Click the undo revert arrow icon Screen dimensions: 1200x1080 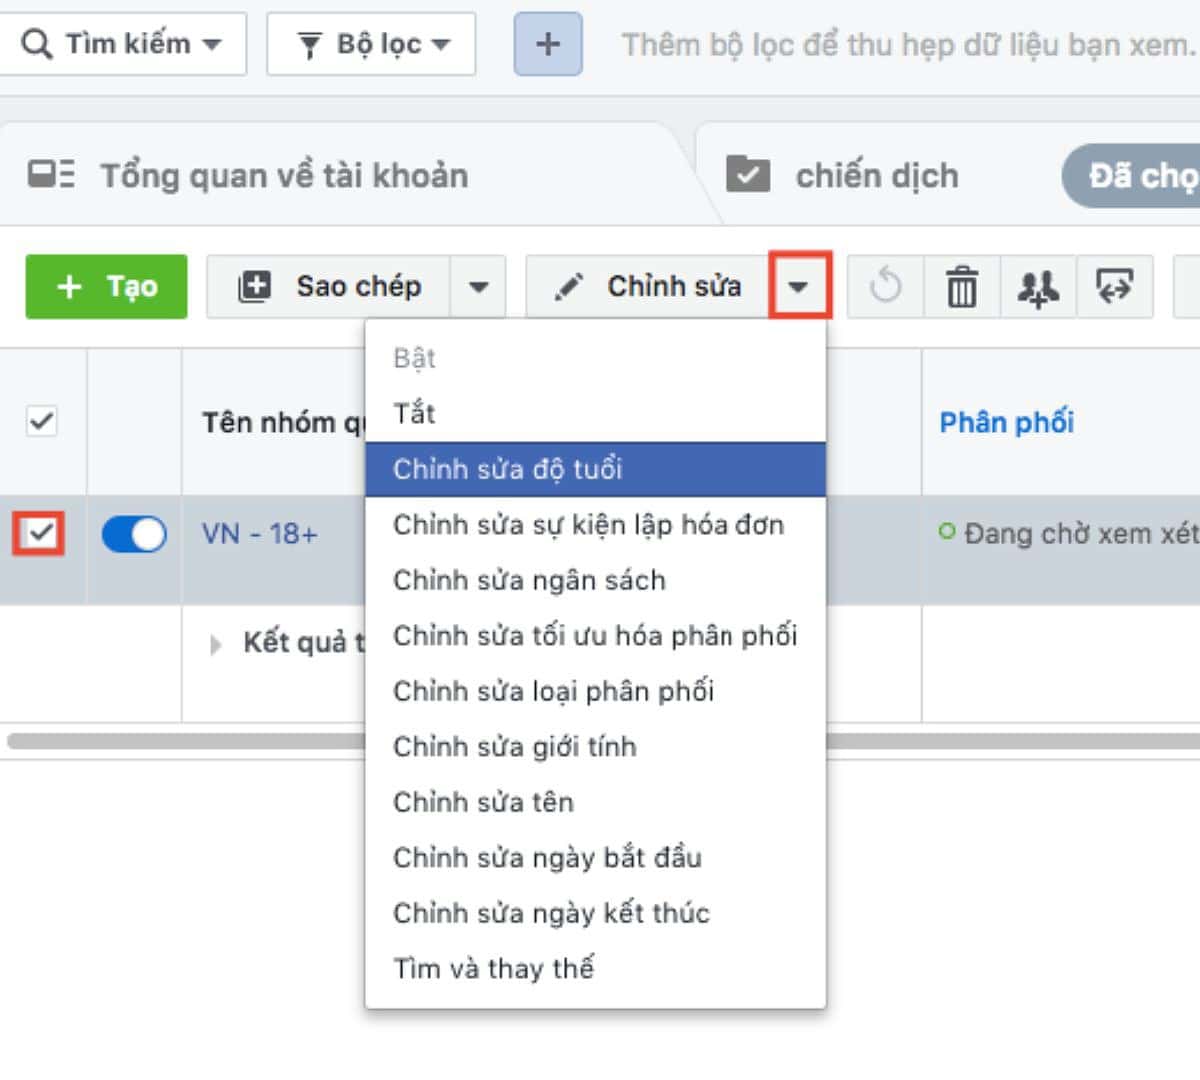[885, 287]
